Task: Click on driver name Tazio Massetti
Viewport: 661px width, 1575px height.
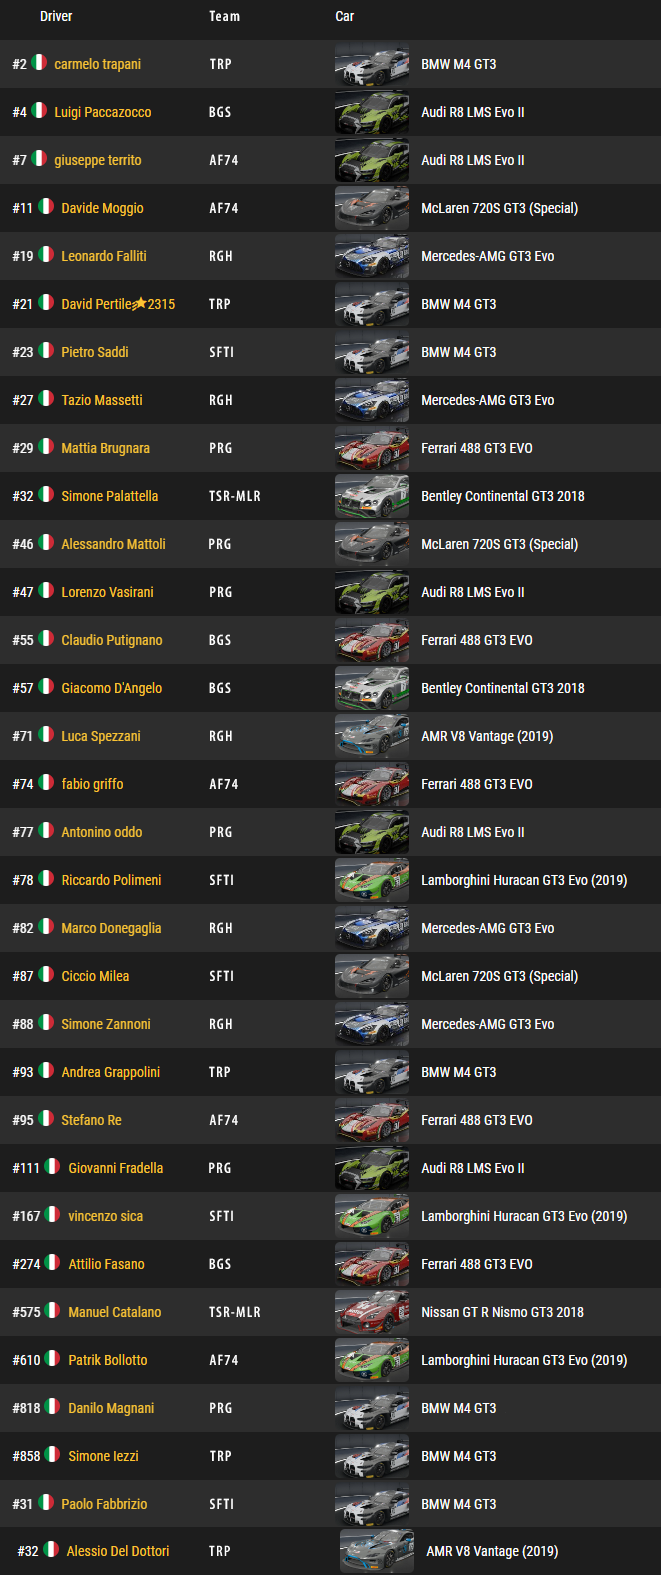Action: (102, 400)
